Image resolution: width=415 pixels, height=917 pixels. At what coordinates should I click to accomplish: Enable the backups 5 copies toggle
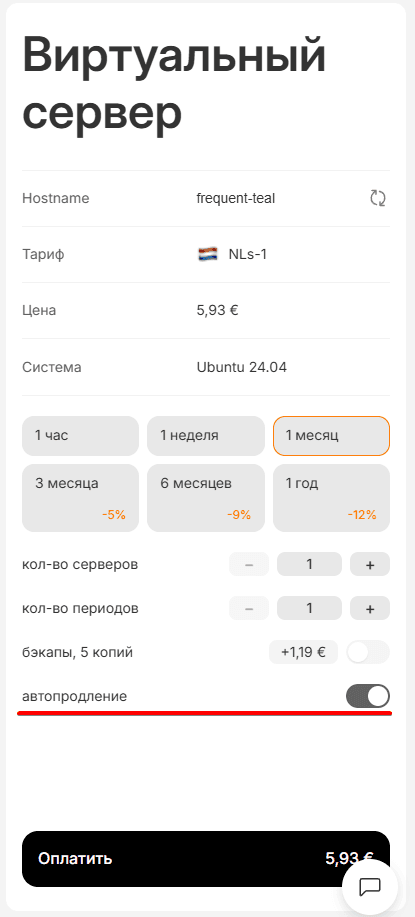[368, 652]
